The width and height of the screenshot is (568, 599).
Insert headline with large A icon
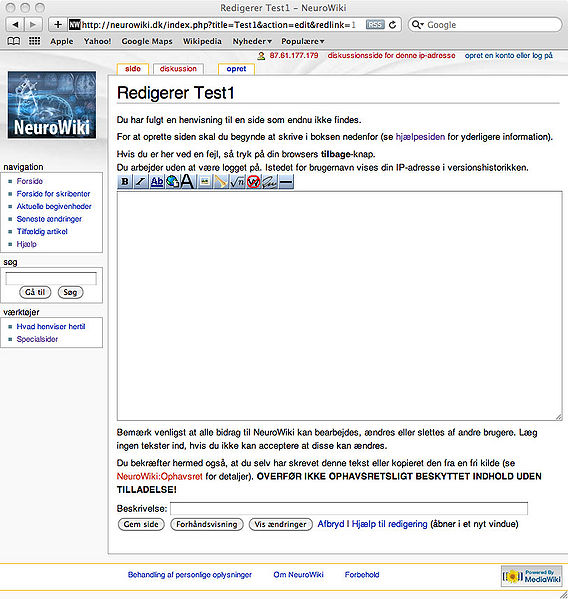pyautogui.click(x=187, y=182)
